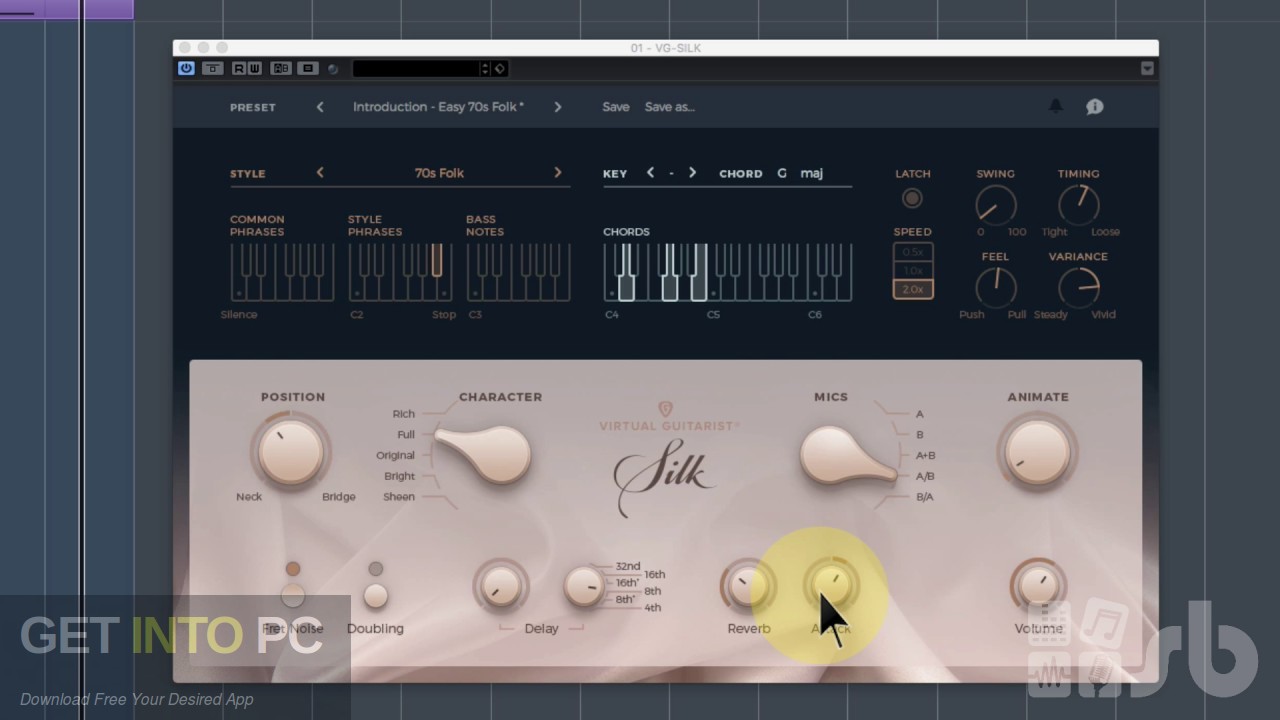Open preset list Introduction - Easy 70s Folk
The width and height of the screenshot is (1280, 720).
pos(438,107)
